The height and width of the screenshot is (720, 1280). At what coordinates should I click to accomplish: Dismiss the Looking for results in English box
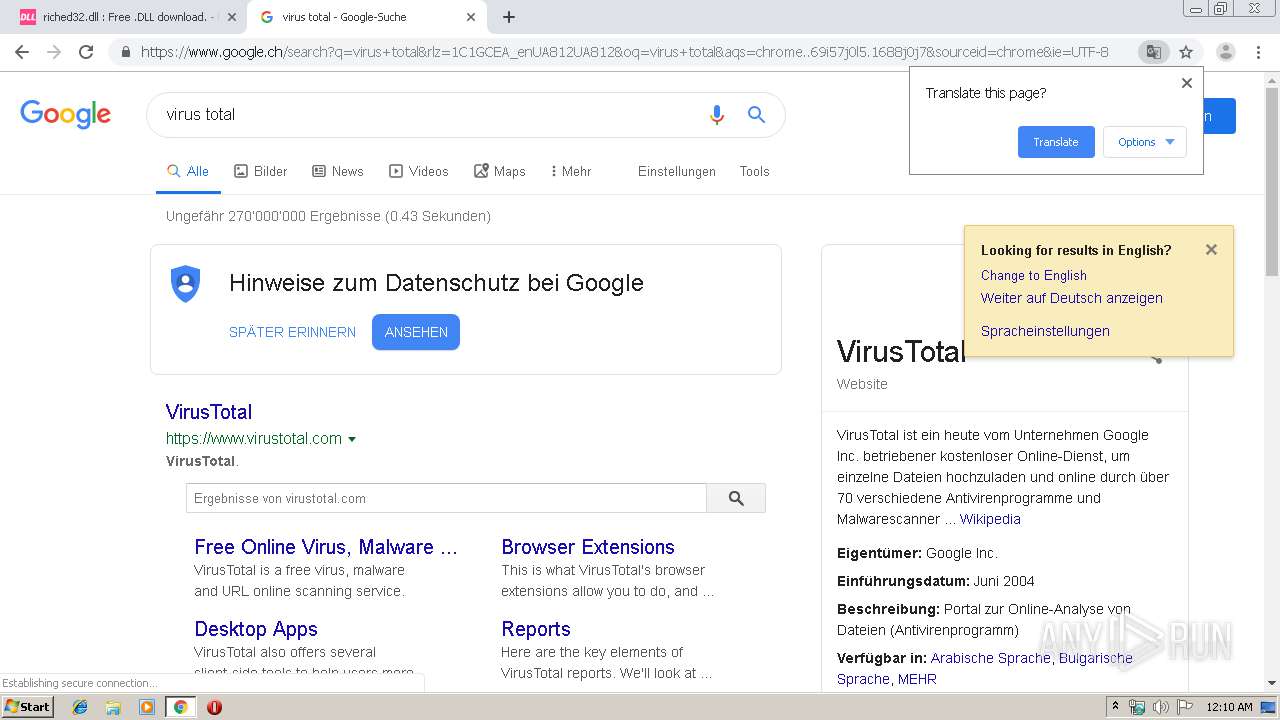pos(1211,250)
